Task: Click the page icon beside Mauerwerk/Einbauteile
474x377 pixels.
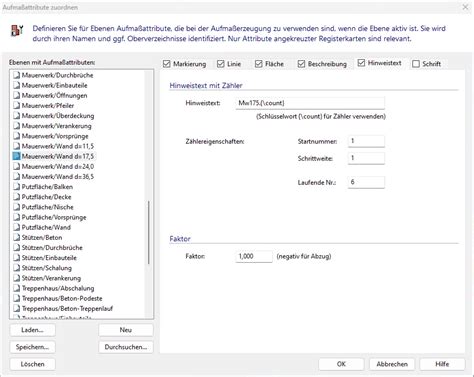Action: pos(16,85)
